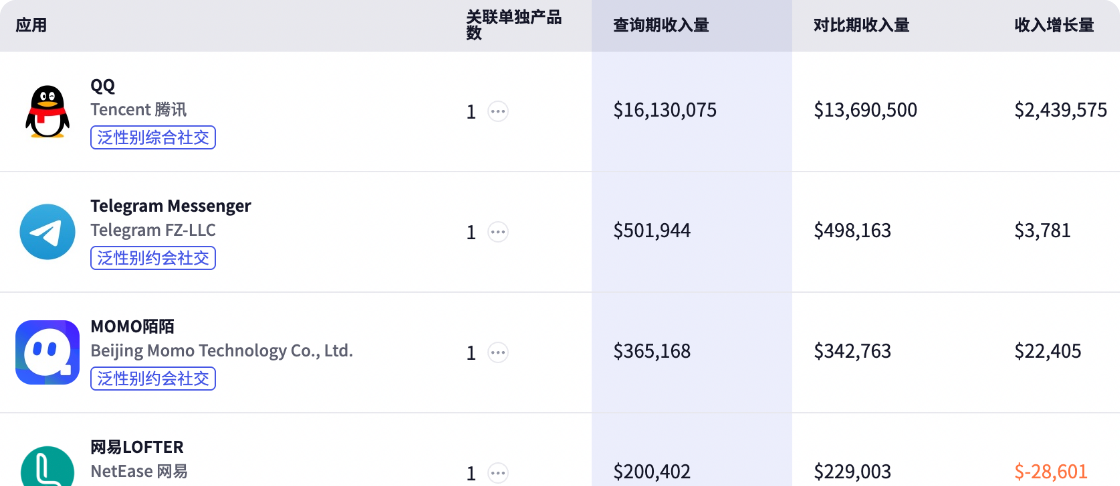Viewport: 1120px width, 486px height.
Task: Open the Telegram Messenger app name link
Action: [x=170, y=206]
